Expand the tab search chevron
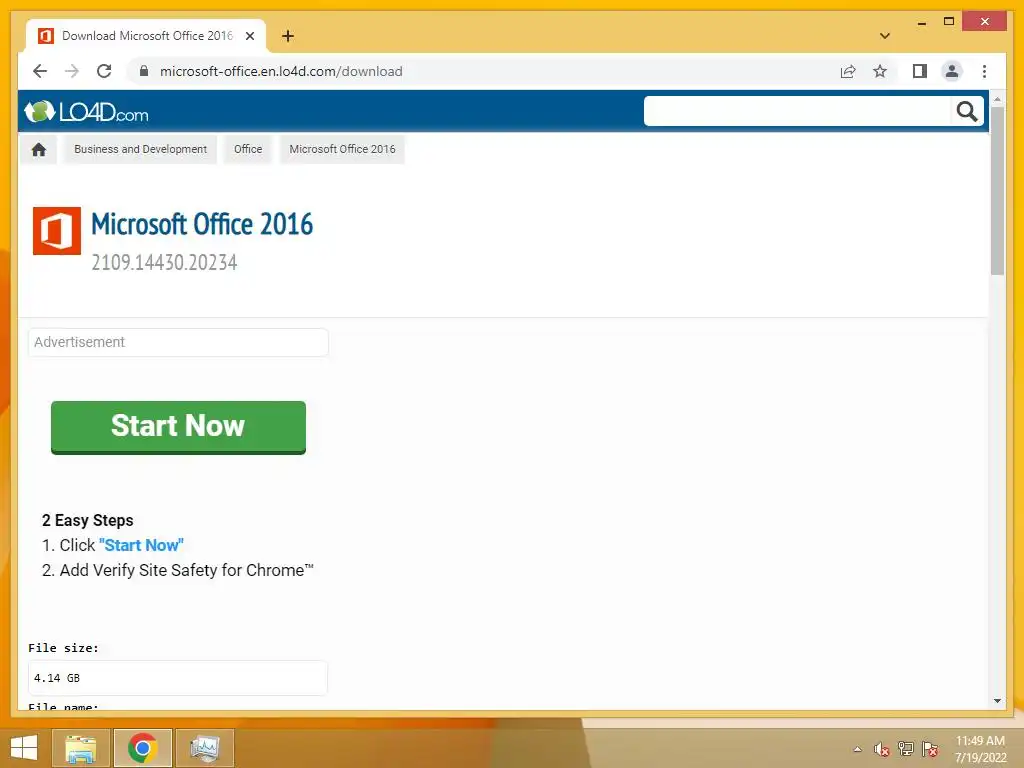 tap(884, 36)
